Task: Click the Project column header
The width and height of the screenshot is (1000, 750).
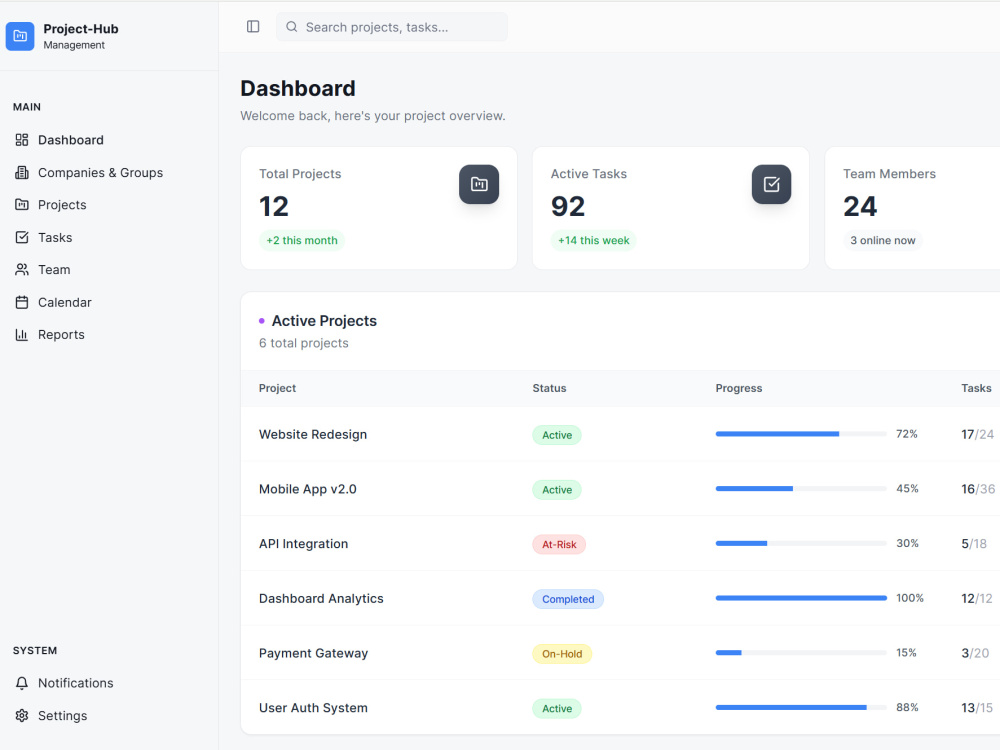Action: 277,388
